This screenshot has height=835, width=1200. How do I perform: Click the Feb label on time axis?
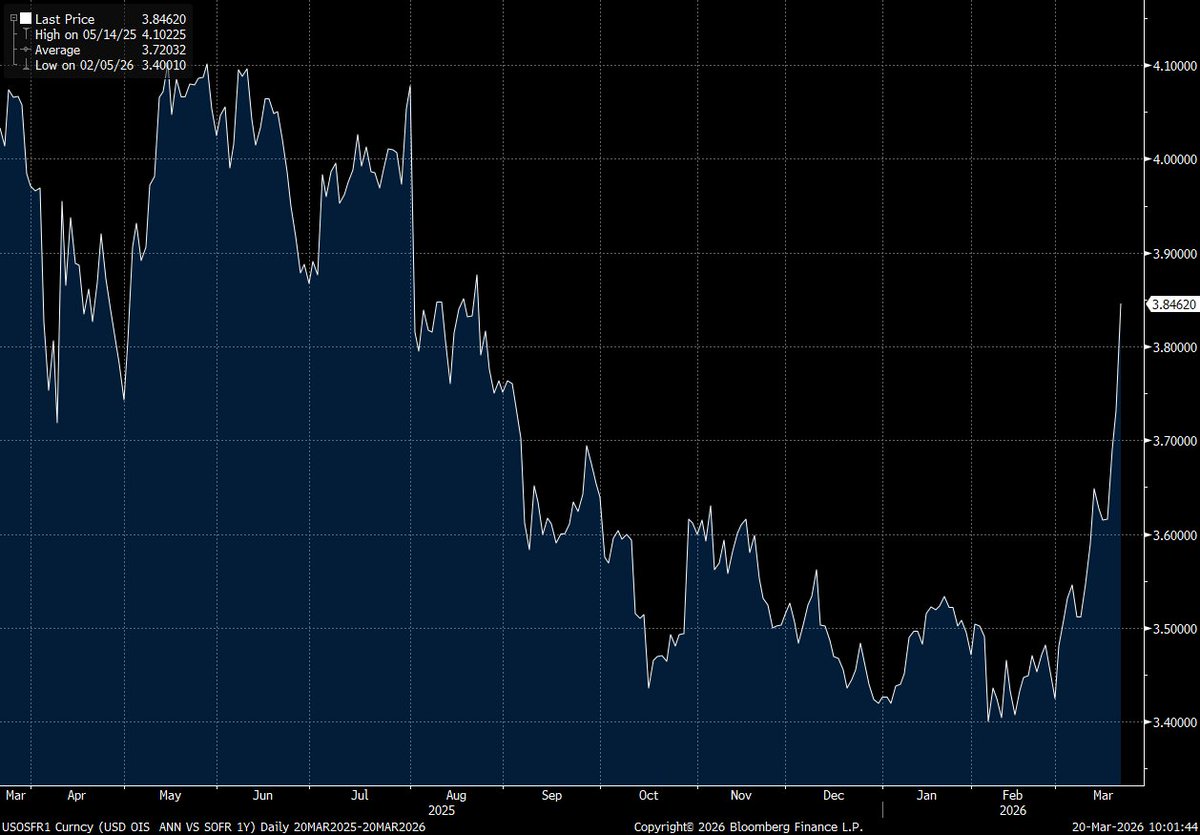(1013, 796)
